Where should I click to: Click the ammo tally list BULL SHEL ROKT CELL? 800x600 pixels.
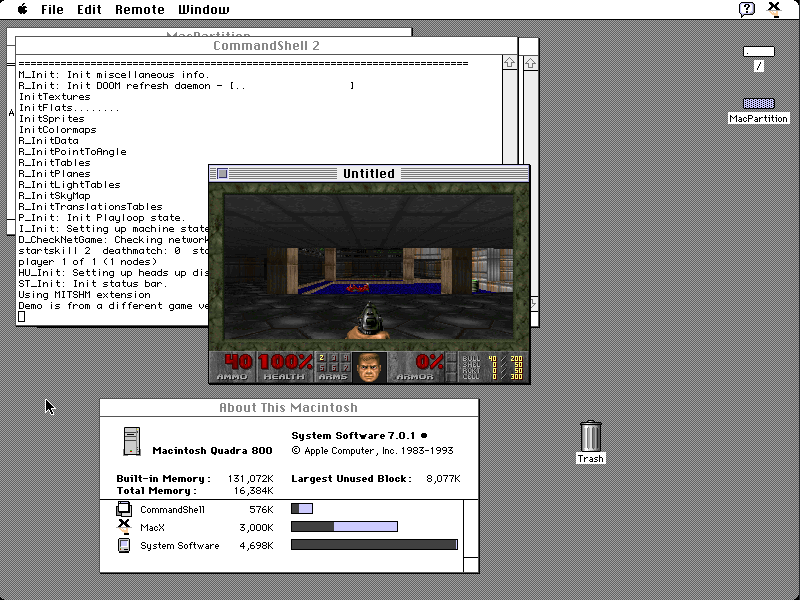tap(492, 367)
